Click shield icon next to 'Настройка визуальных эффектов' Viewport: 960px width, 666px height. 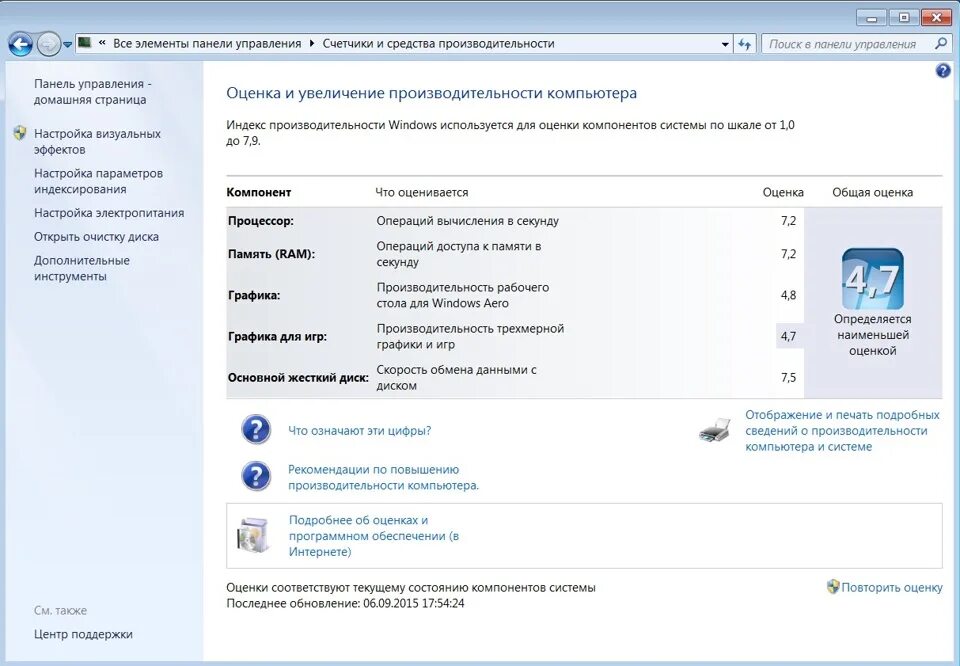[20, 133]
